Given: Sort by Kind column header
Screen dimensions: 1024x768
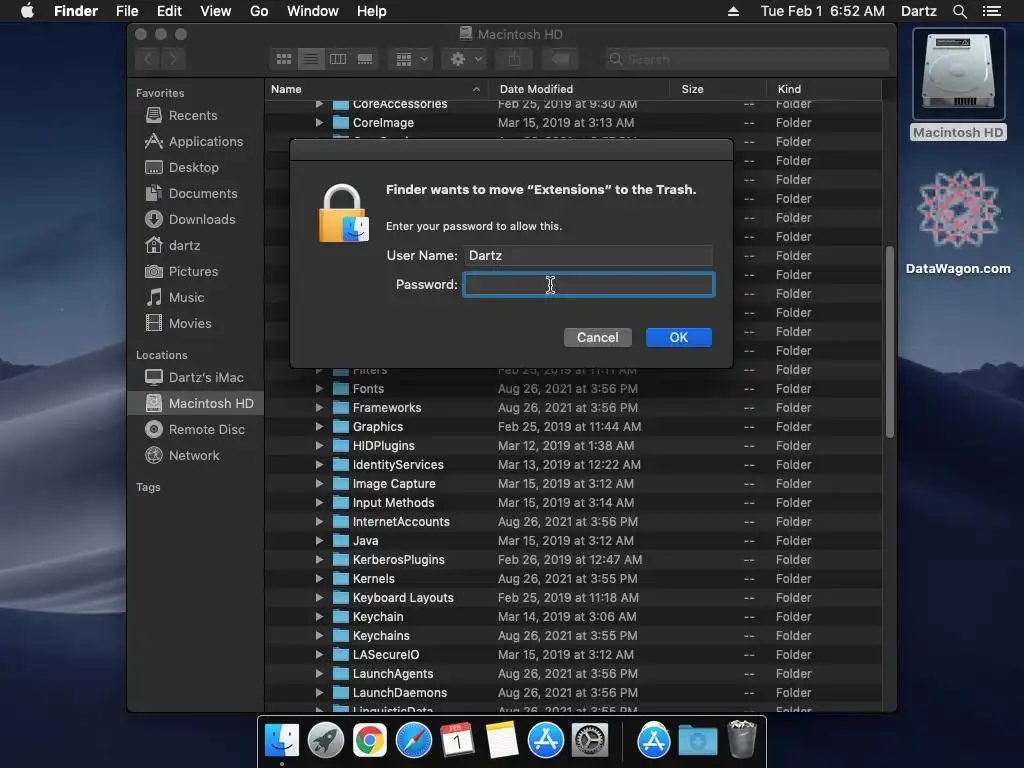Looking at the screenshot, I should pos(789,89).
